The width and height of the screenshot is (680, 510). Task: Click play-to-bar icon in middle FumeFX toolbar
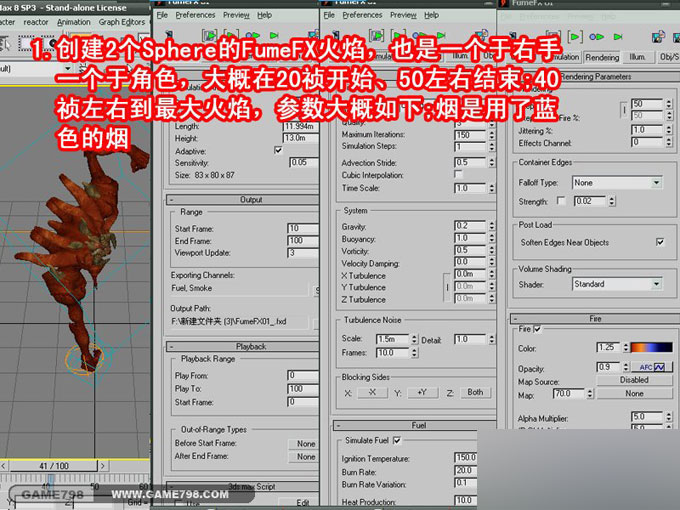tap(441, 36)
